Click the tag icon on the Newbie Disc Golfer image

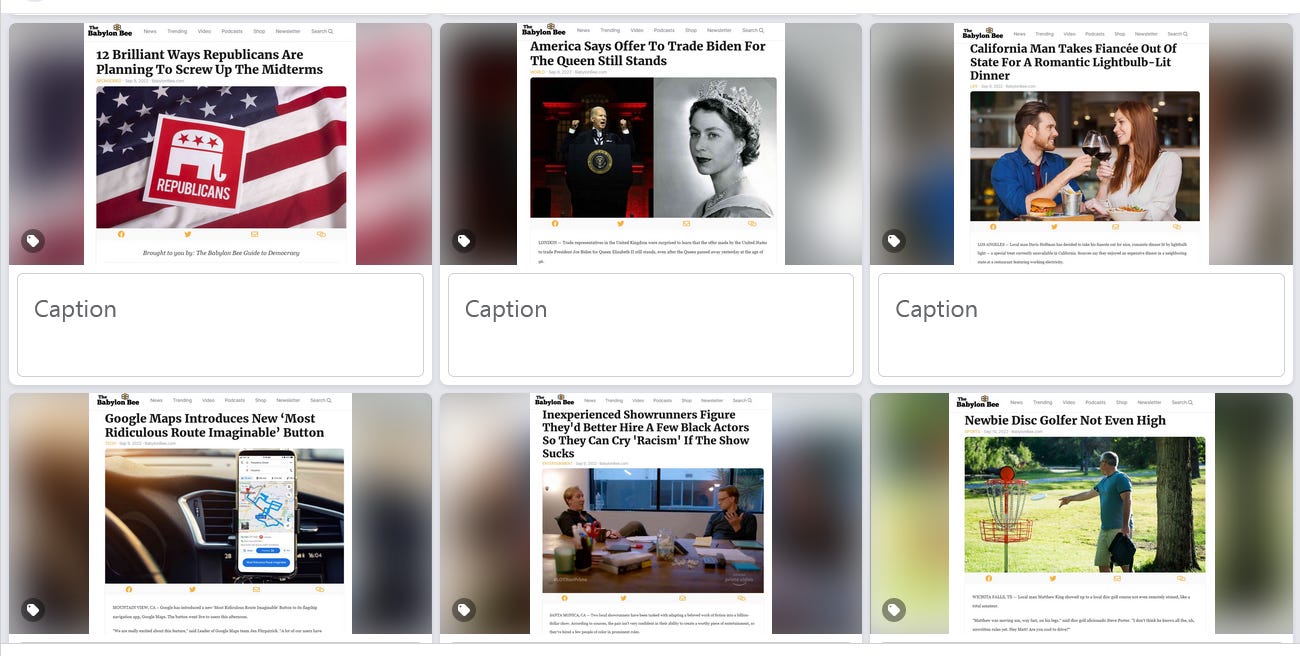tap(894, 610)
